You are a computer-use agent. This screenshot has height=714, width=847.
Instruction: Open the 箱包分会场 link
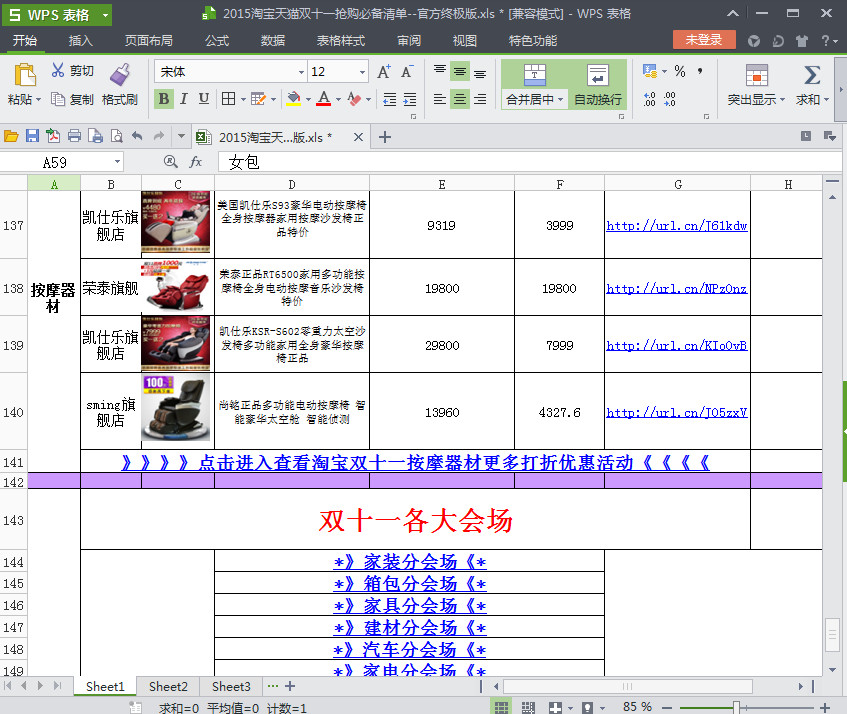(x=409, y=583)
